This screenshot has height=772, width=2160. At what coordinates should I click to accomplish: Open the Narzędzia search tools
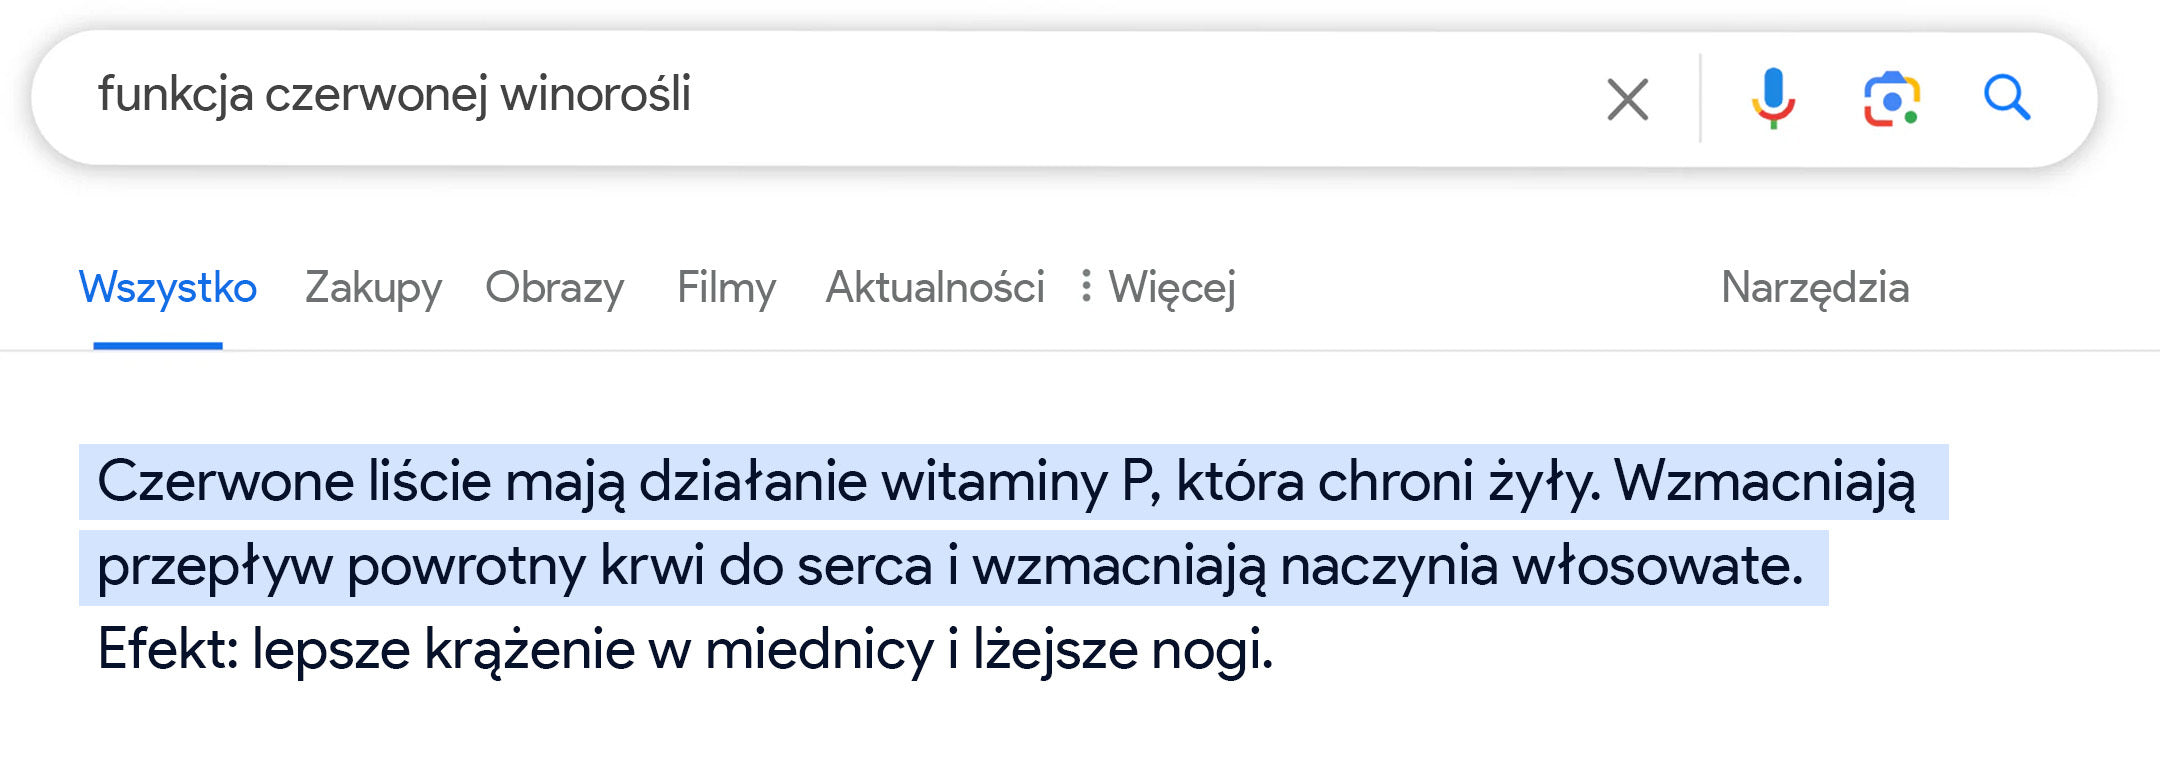point(1814,288)
